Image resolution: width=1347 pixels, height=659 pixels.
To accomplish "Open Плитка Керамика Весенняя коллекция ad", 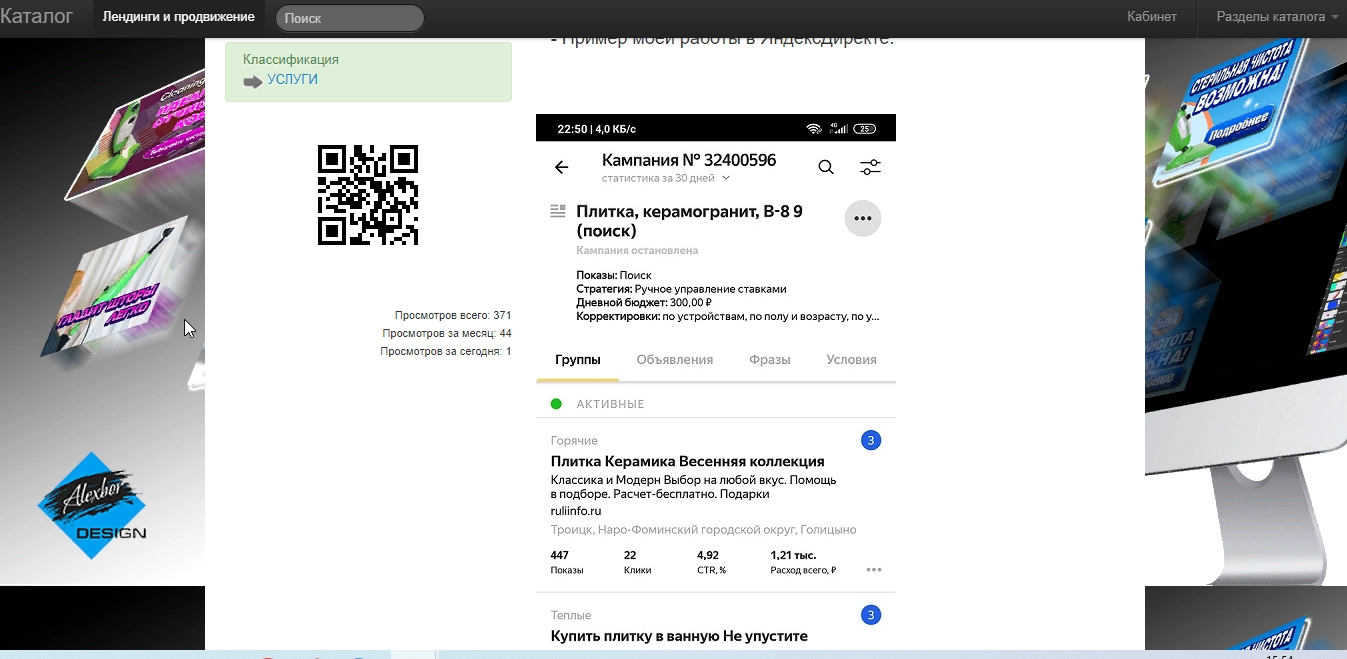I will pos(688,462).
